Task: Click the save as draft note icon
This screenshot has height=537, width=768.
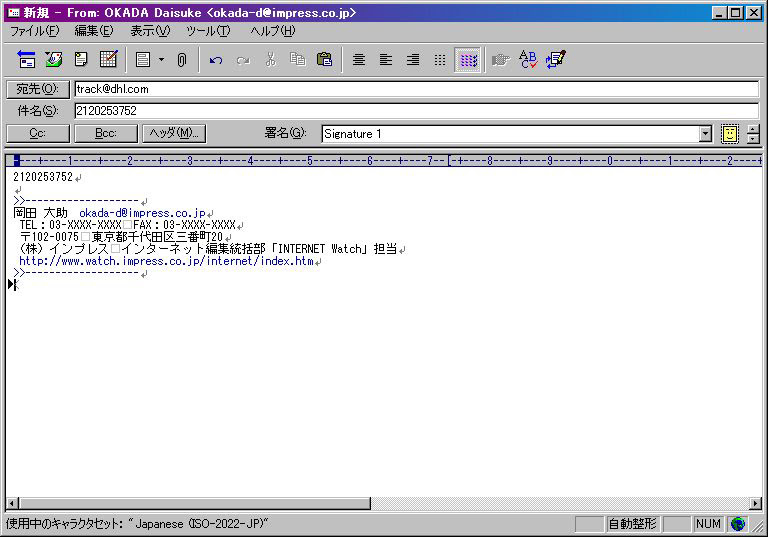Action: tap(81, 60)
